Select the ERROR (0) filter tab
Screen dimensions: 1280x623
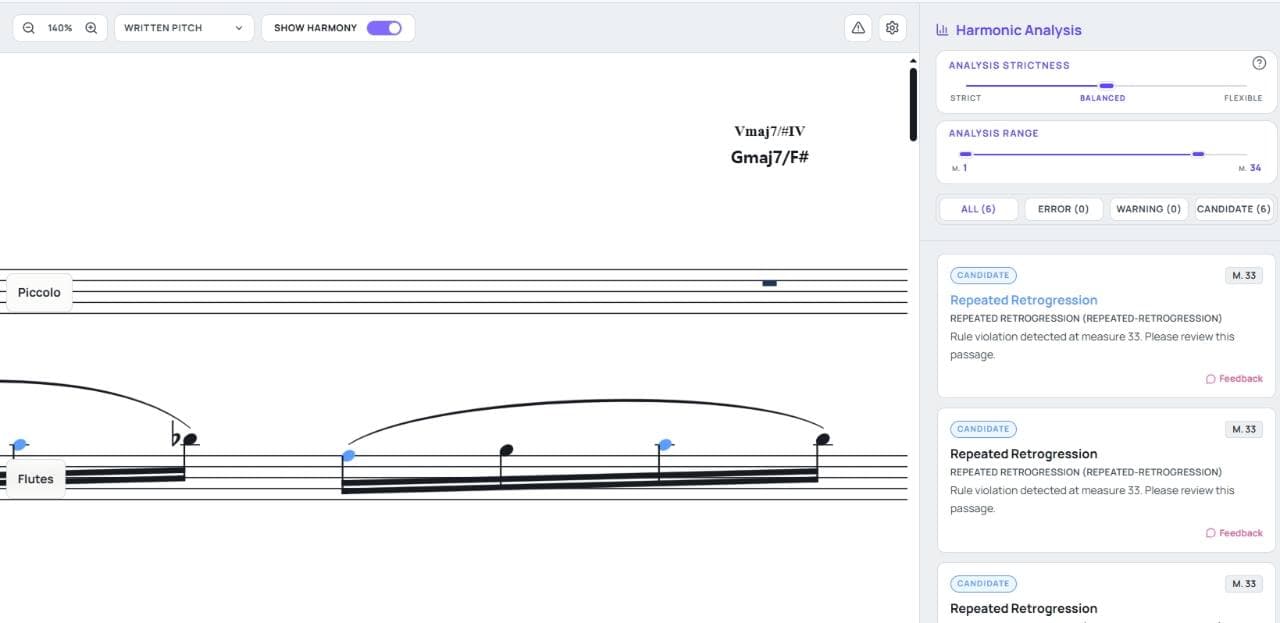pos(1064,209)
